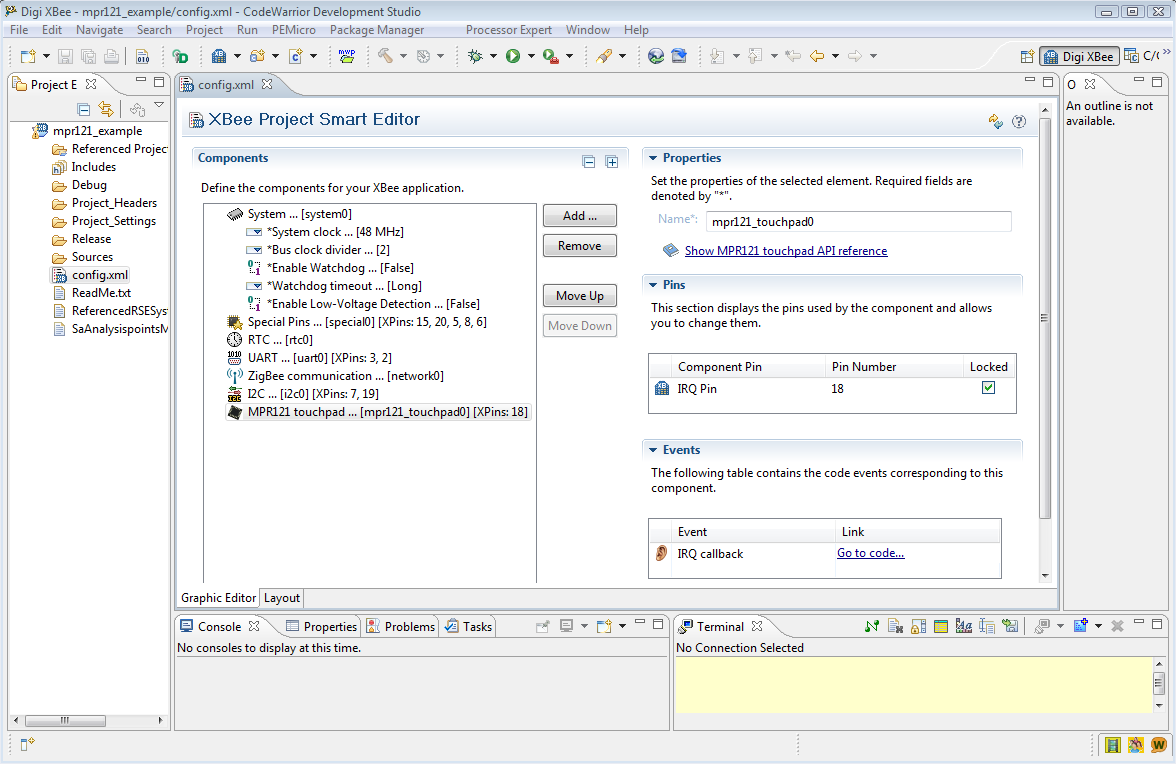The width and height of the screenshot is (1176, 764).
Task: Open the Show MPR121 touchpad API reference link
Action: tap(786, 250)
